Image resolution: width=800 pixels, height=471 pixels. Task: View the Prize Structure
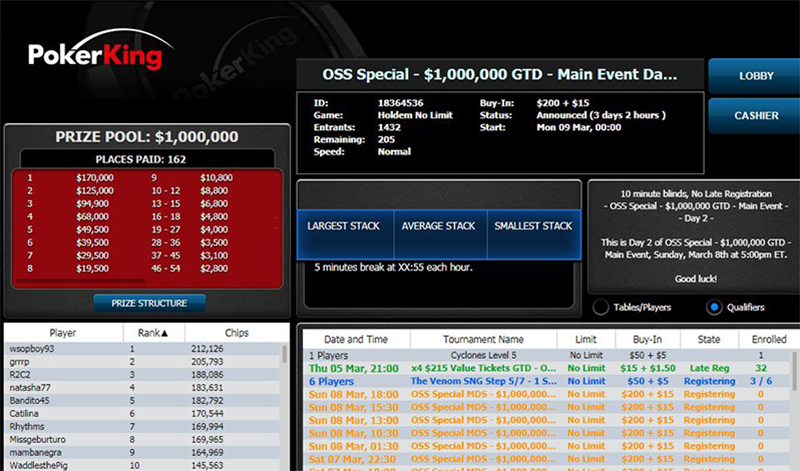(x=148, y=302)
